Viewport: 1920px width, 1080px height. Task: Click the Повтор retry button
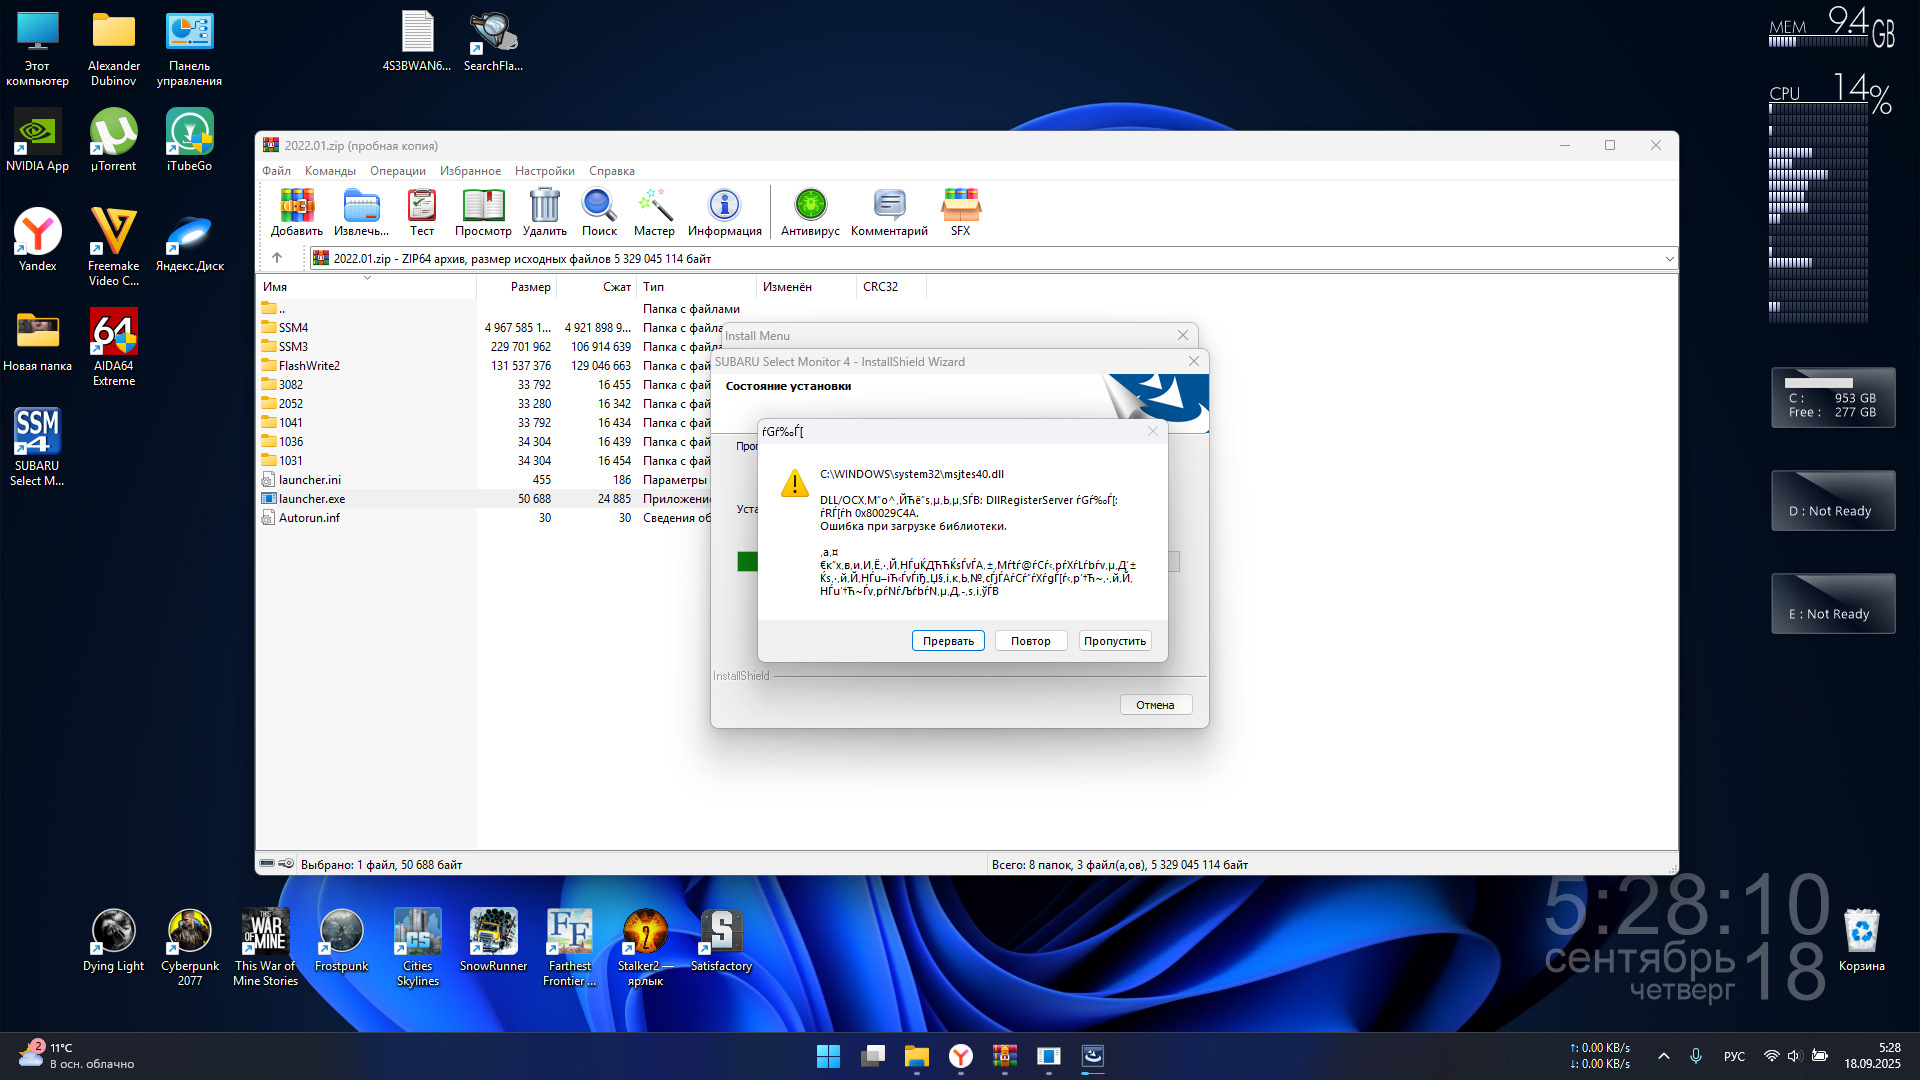click(1030, 641)
